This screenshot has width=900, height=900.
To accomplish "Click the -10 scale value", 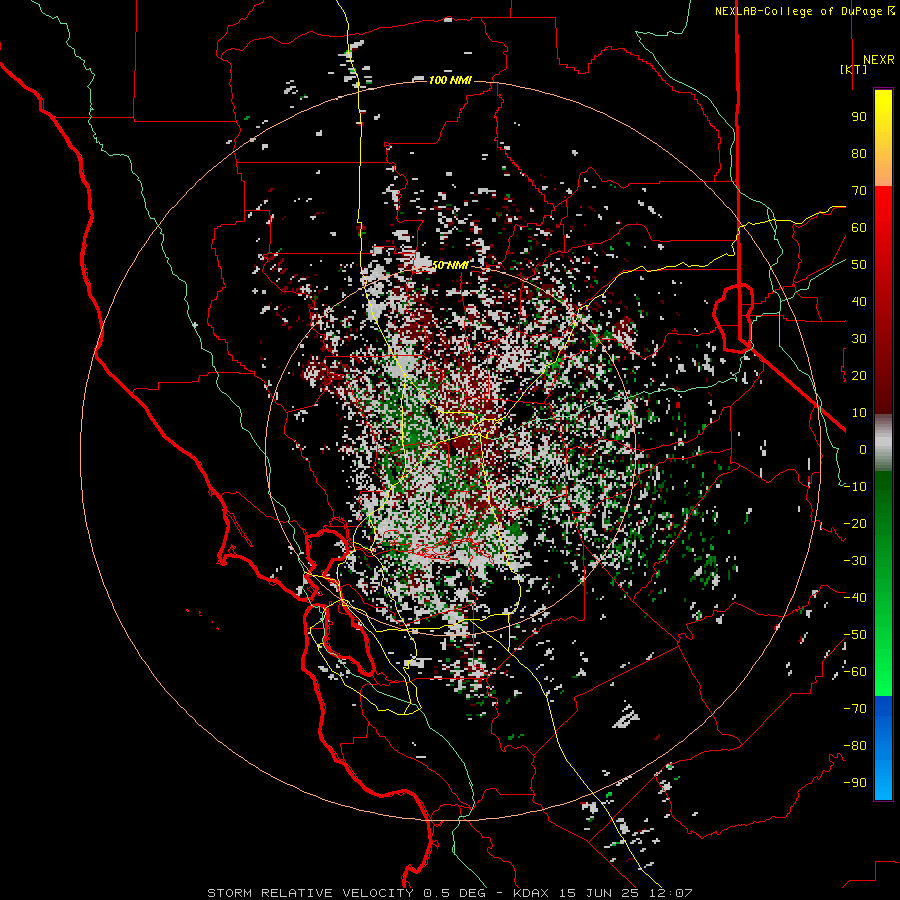I will click(x=855, y=487).
